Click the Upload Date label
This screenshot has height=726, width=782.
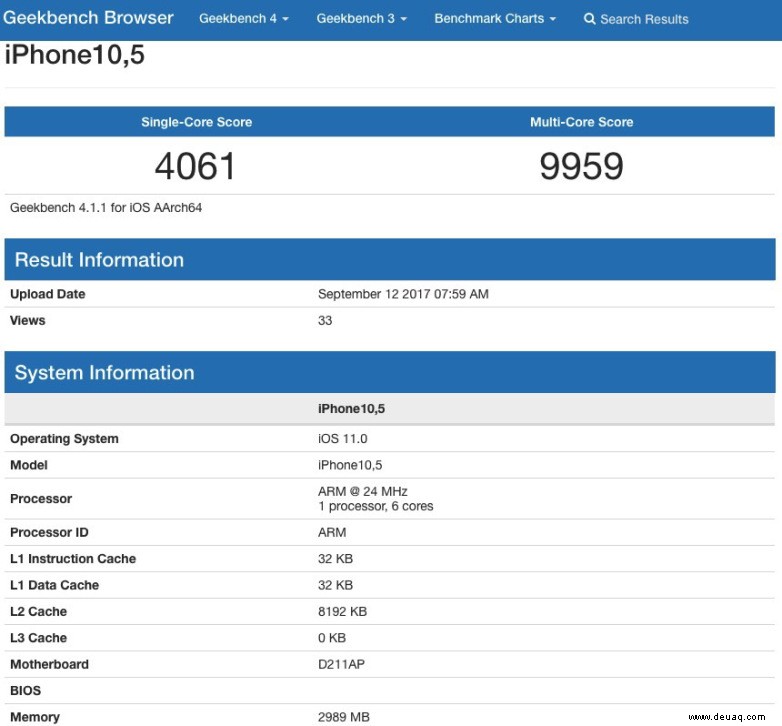coord(47,294)
